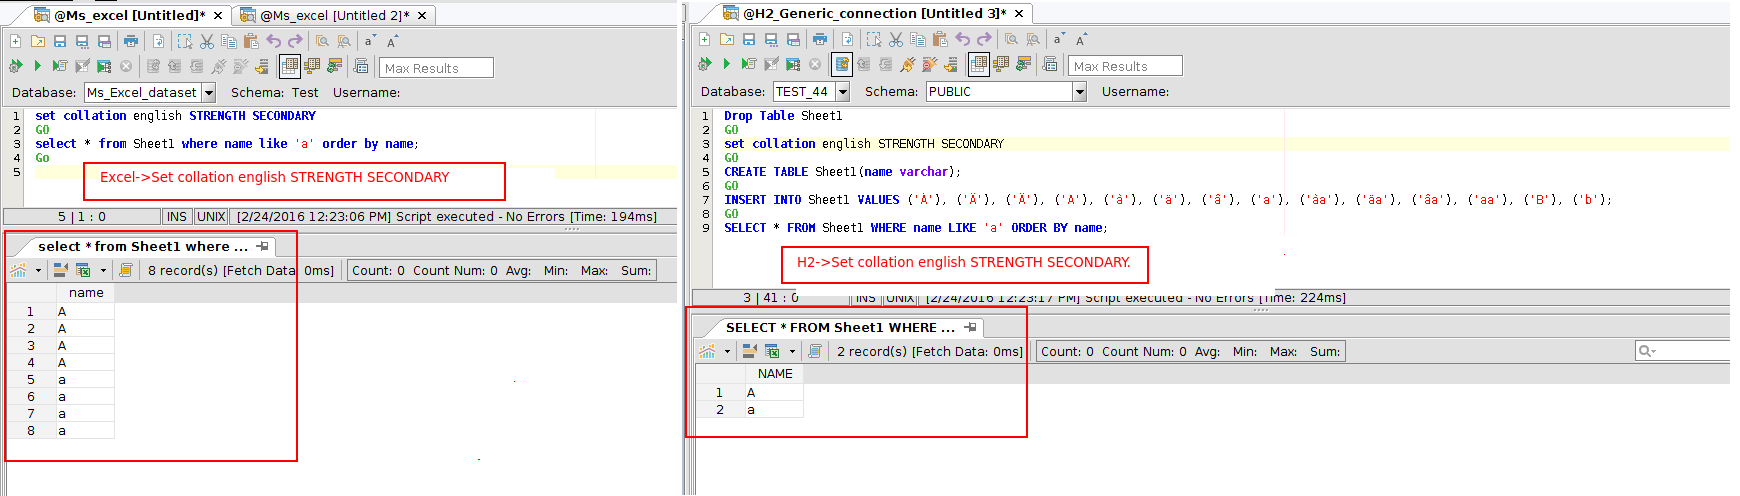This screenshot has height=496, width=1740.
Task: Toggle auto-commit button in H2 toolbar
Action: click(842, 64)
